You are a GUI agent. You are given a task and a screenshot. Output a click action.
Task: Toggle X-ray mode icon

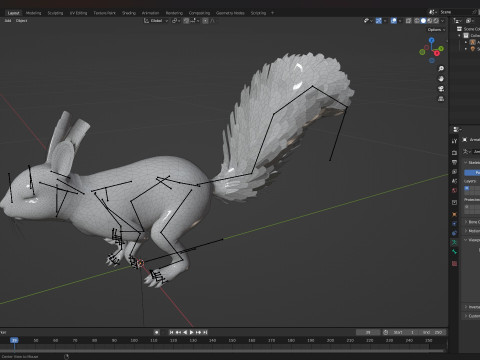pyautogui.click(x=409, y=21)
